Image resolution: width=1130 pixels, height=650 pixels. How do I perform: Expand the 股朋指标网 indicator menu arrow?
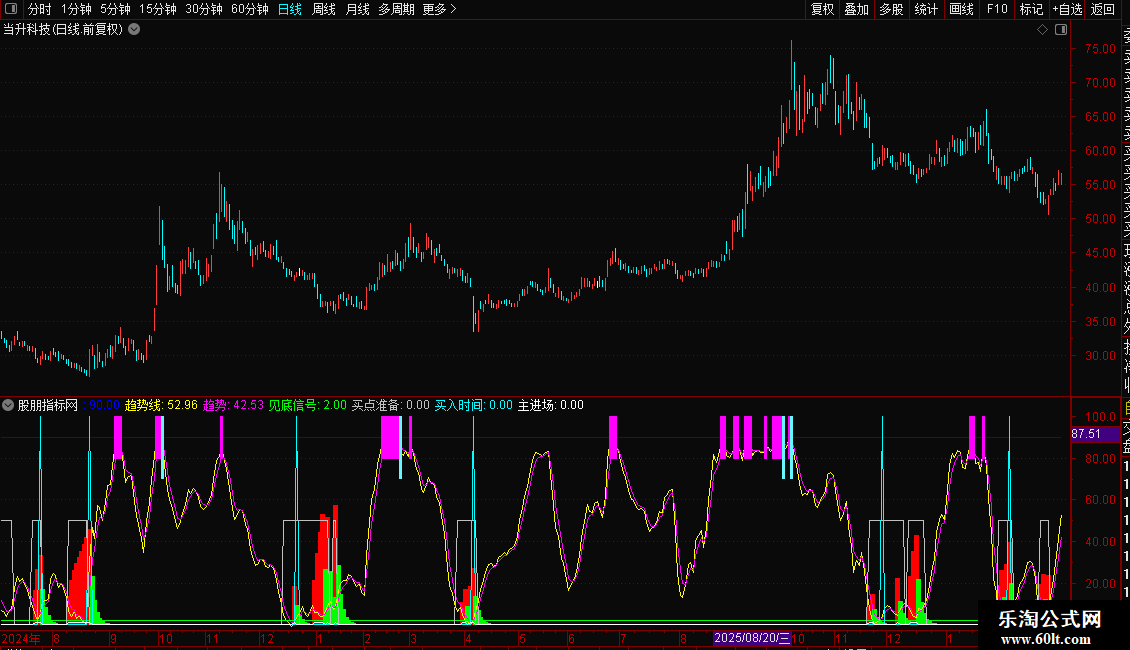[x=8, y=405]
